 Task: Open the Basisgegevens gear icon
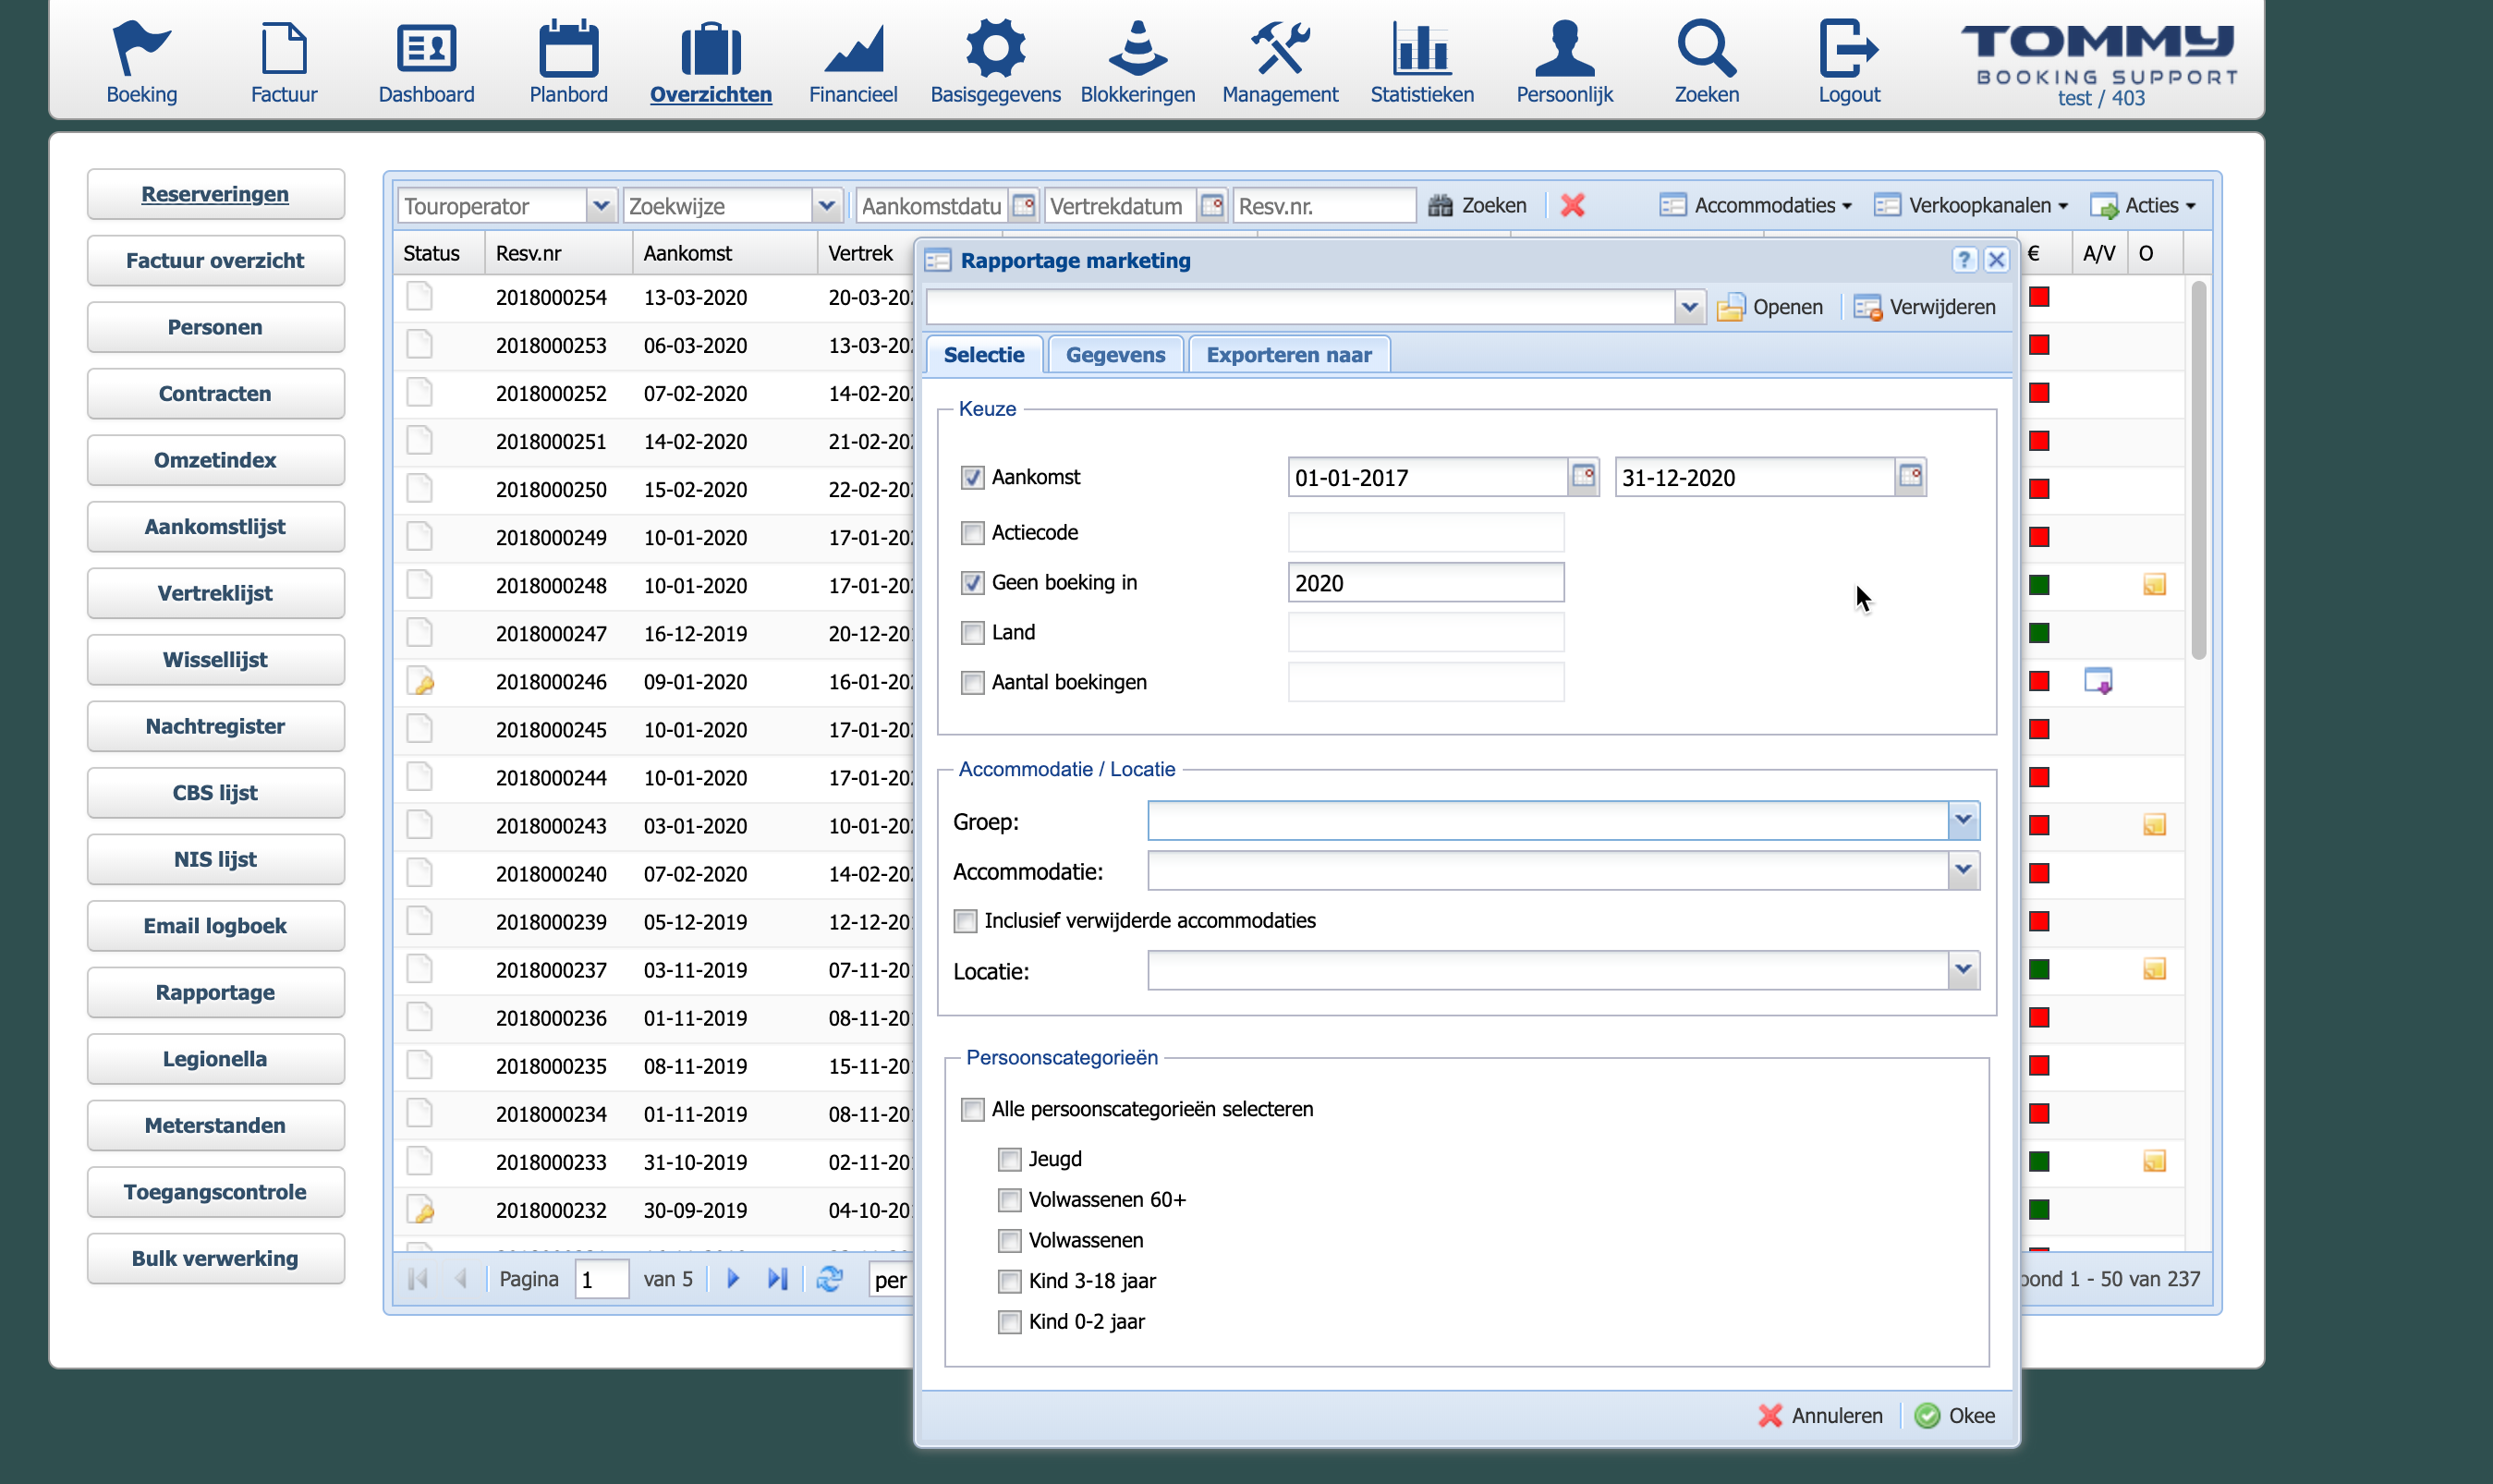[995, 48]
